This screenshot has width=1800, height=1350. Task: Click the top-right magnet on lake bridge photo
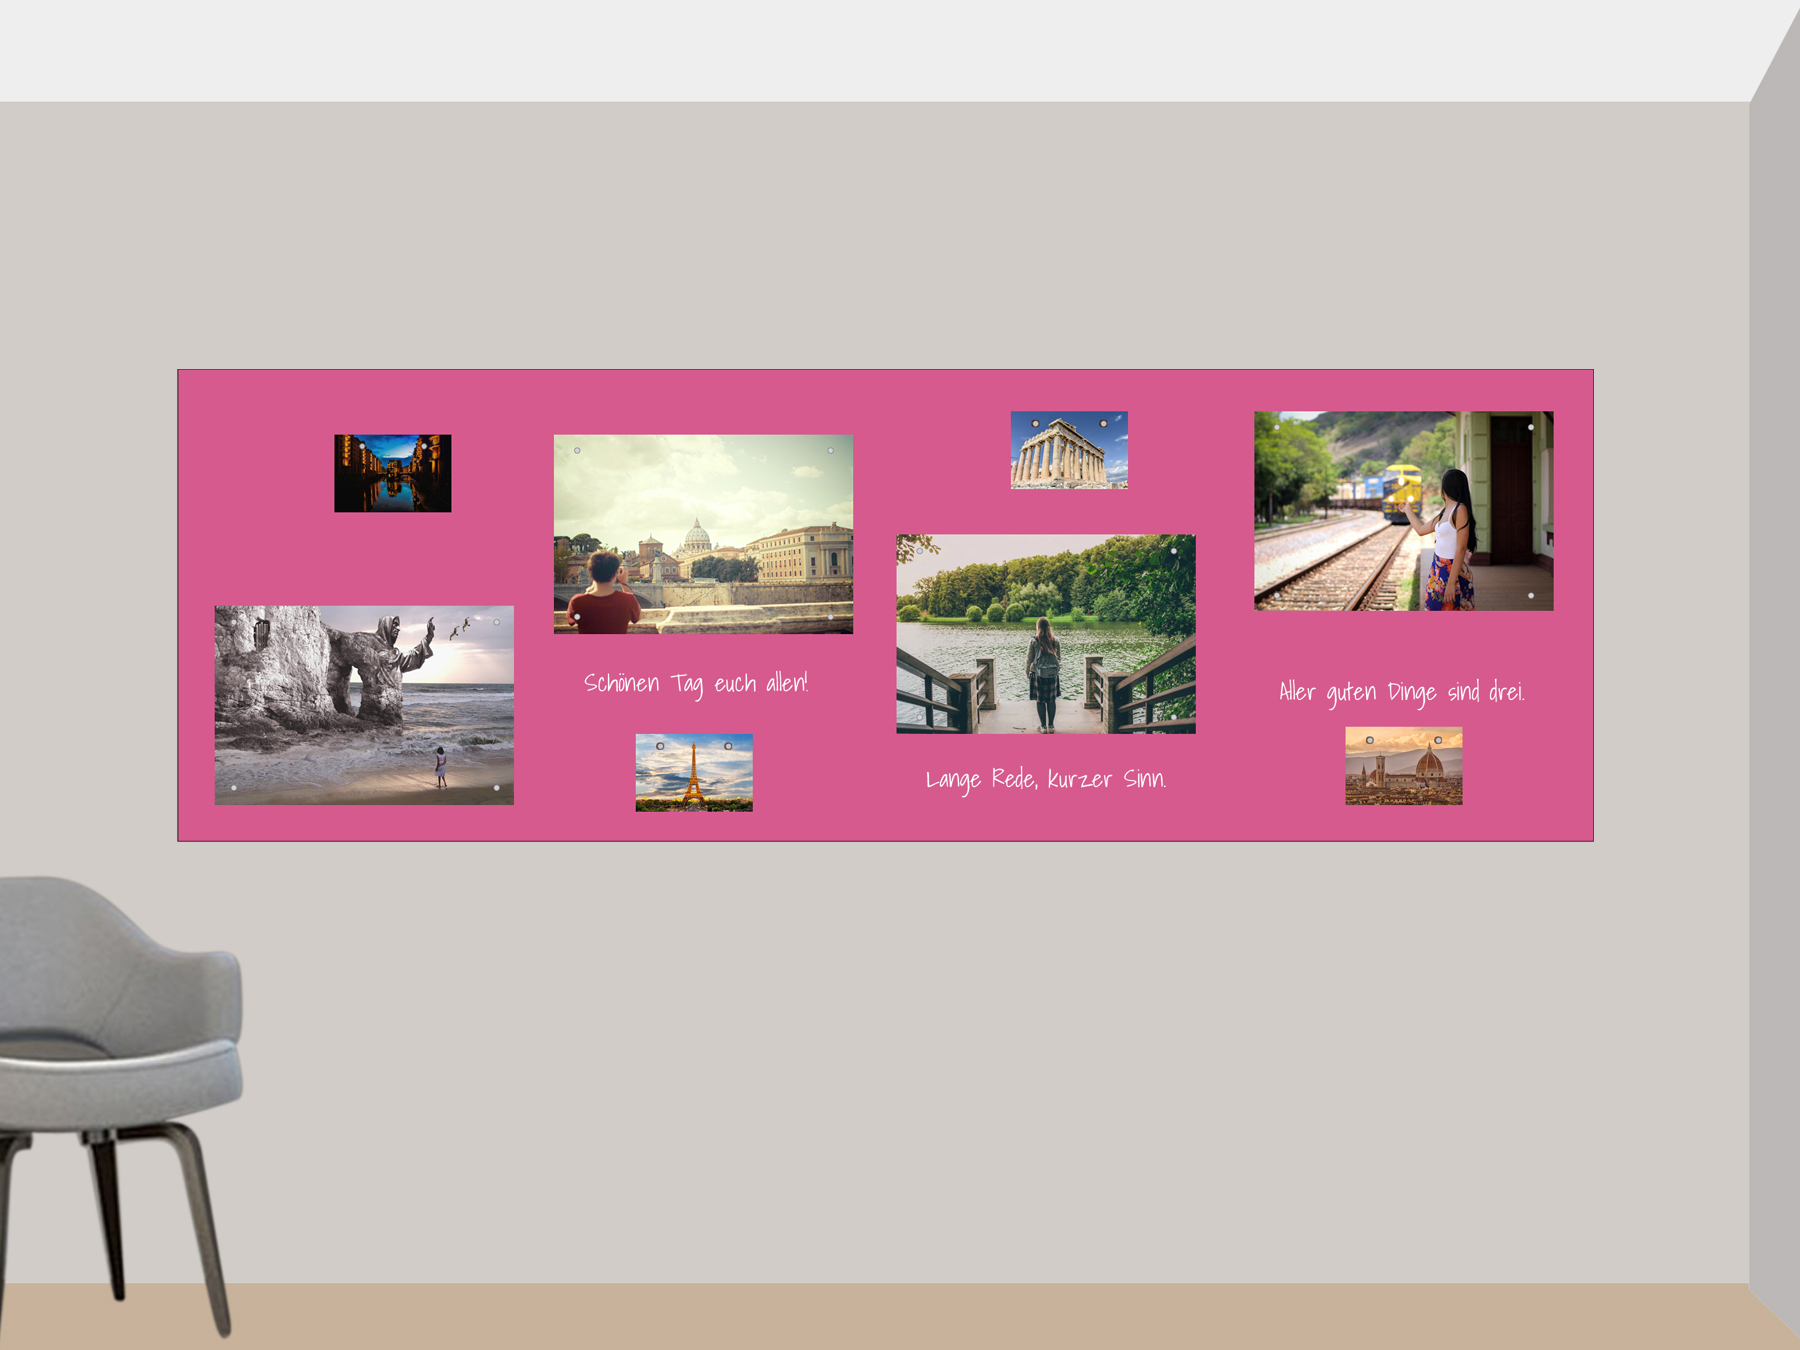tap(1173, 551)
